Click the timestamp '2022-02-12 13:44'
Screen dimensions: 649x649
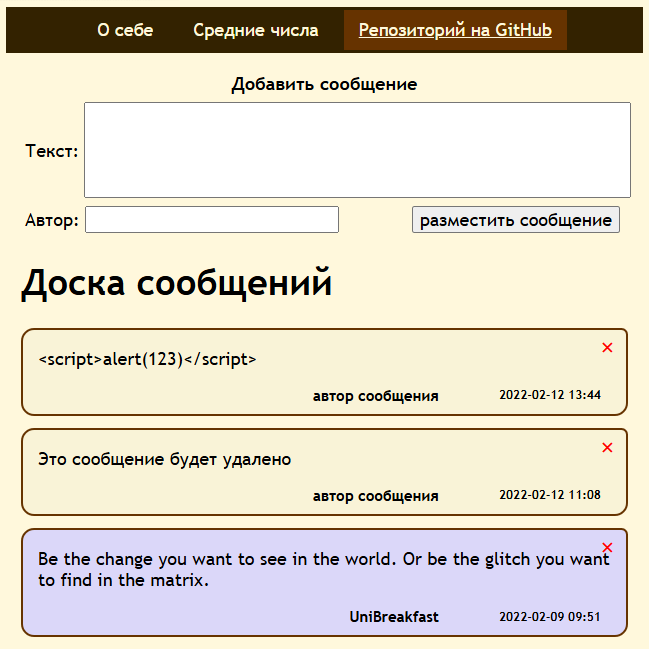click(550, 394)
